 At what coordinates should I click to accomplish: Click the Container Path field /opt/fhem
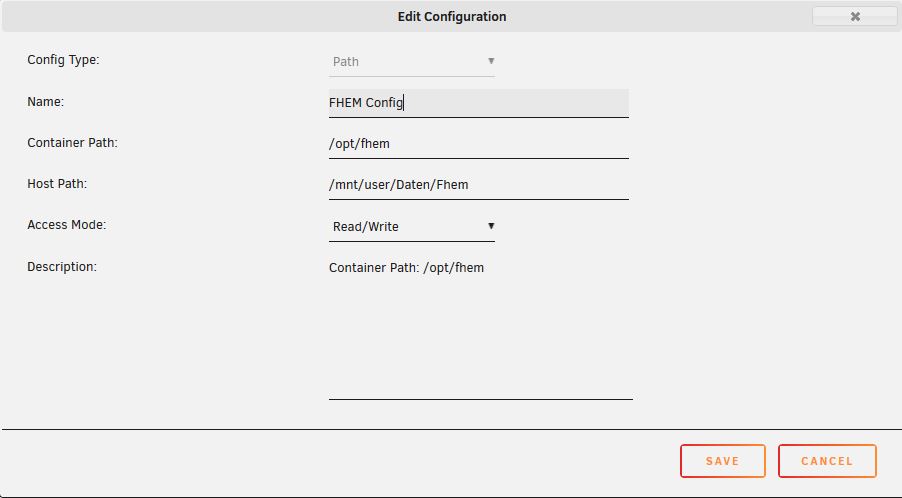pyautogui.click(x=479, y=144)
